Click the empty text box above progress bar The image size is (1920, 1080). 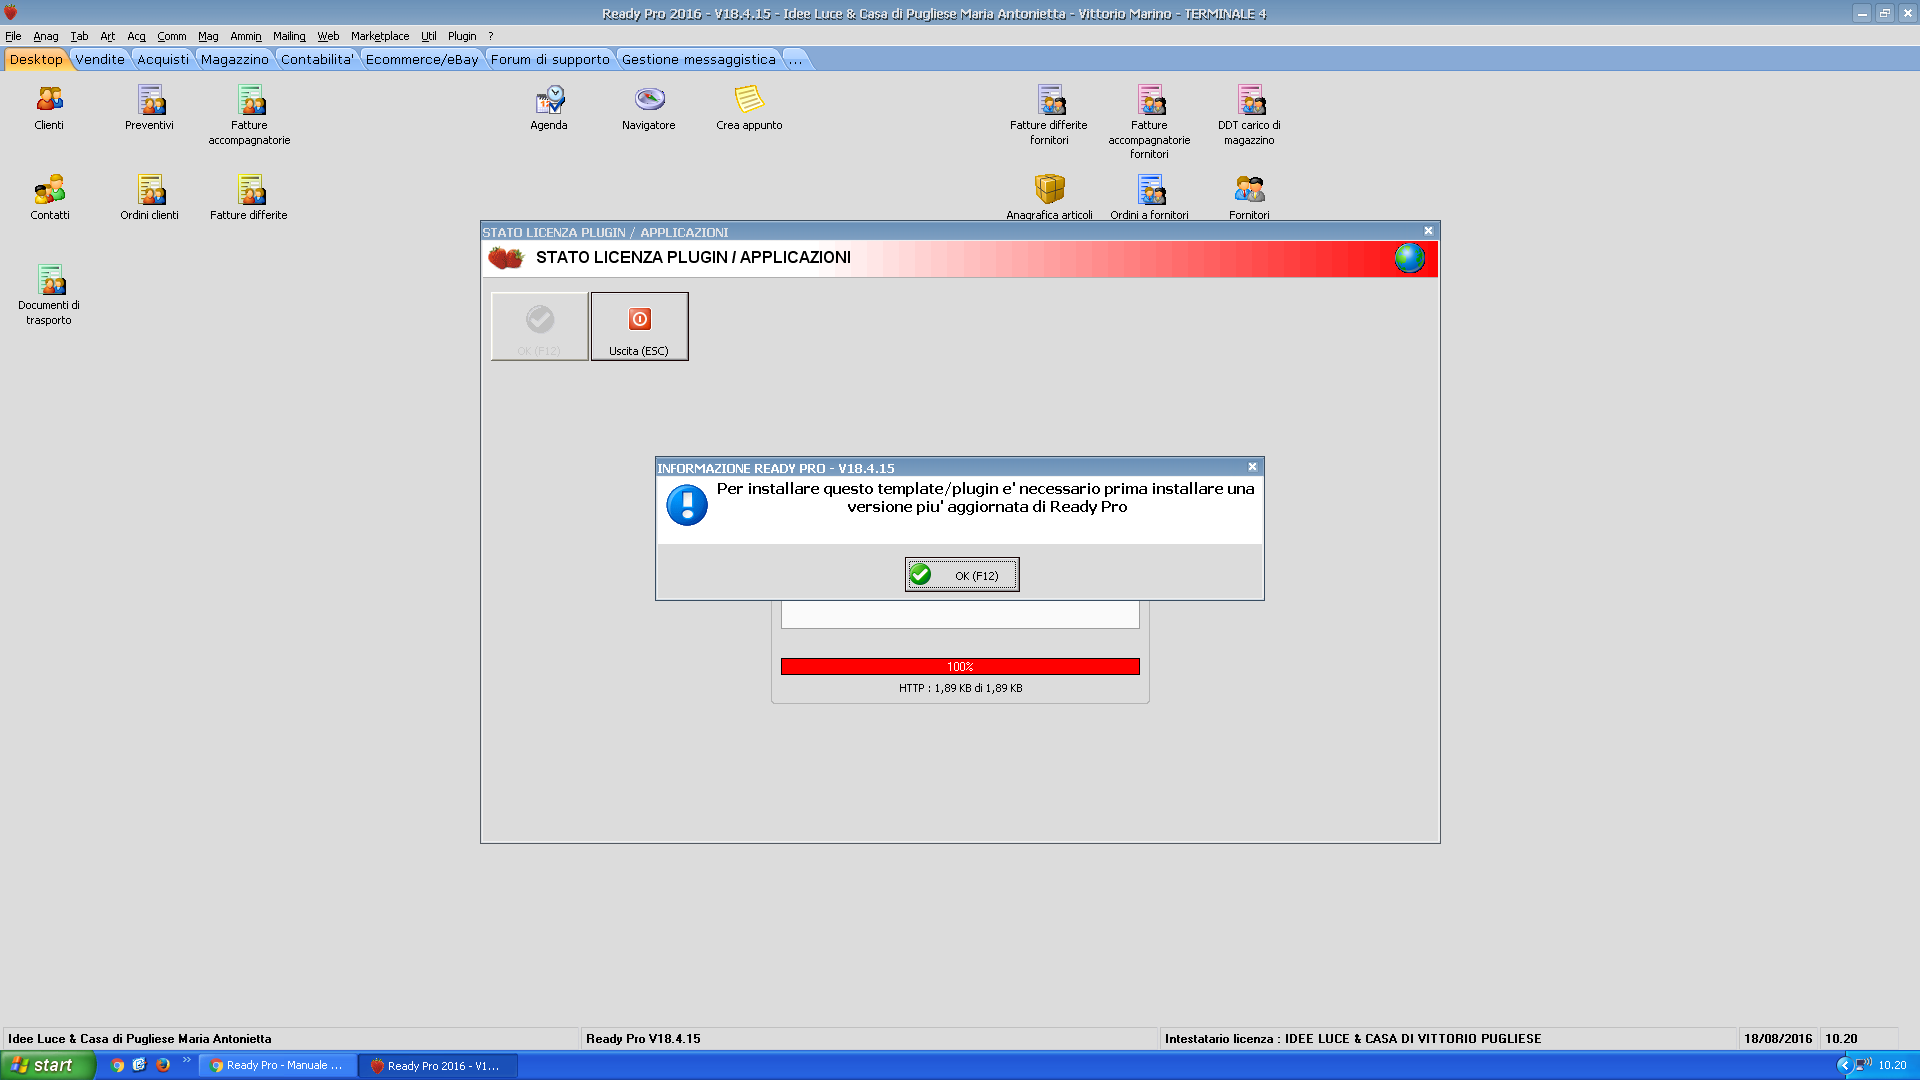(x=960, y=615)
